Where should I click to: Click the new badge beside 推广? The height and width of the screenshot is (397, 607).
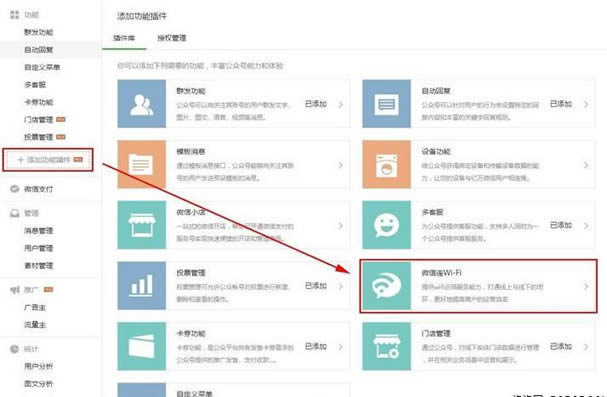pos(48,289)
